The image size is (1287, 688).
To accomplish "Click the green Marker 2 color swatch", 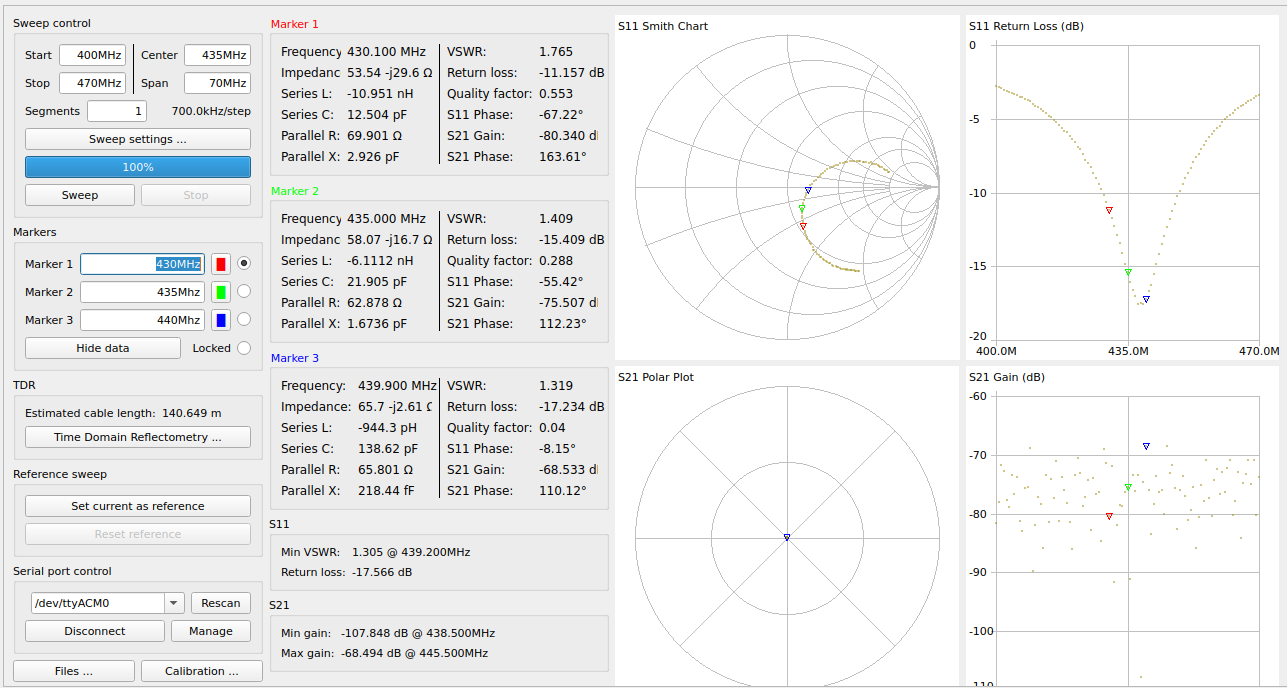I will point(220,292).
